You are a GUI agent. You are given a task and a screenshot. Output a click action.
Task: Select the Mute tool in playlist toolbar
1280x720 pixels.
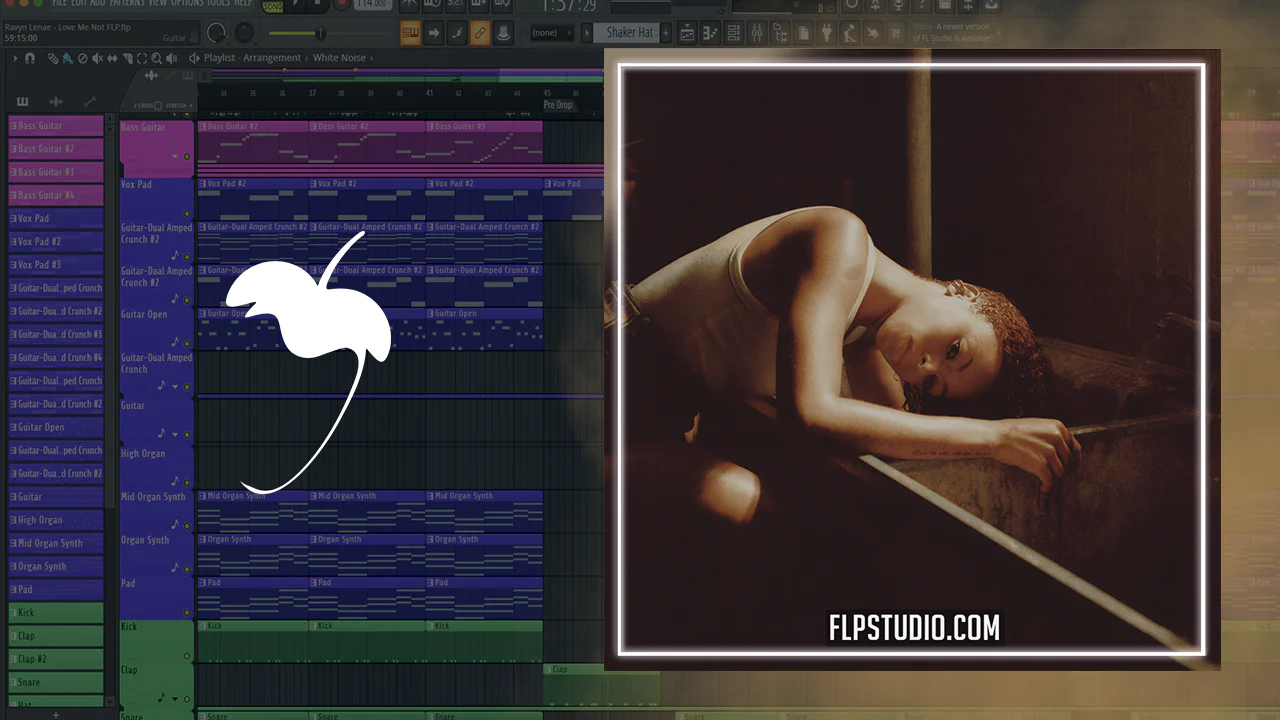point(97,58)
